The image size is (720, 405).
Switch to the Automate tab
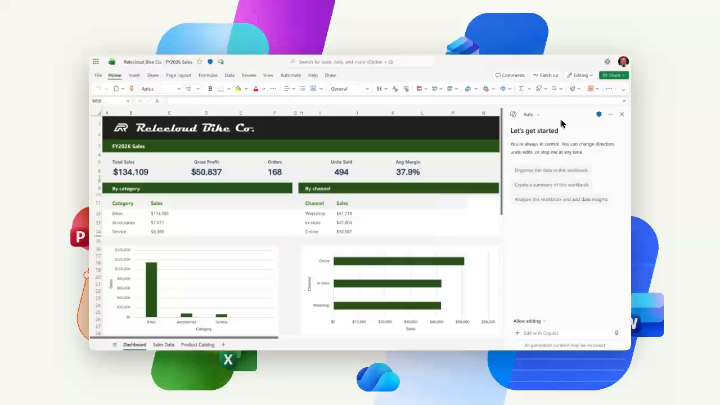tap(291, 75)
